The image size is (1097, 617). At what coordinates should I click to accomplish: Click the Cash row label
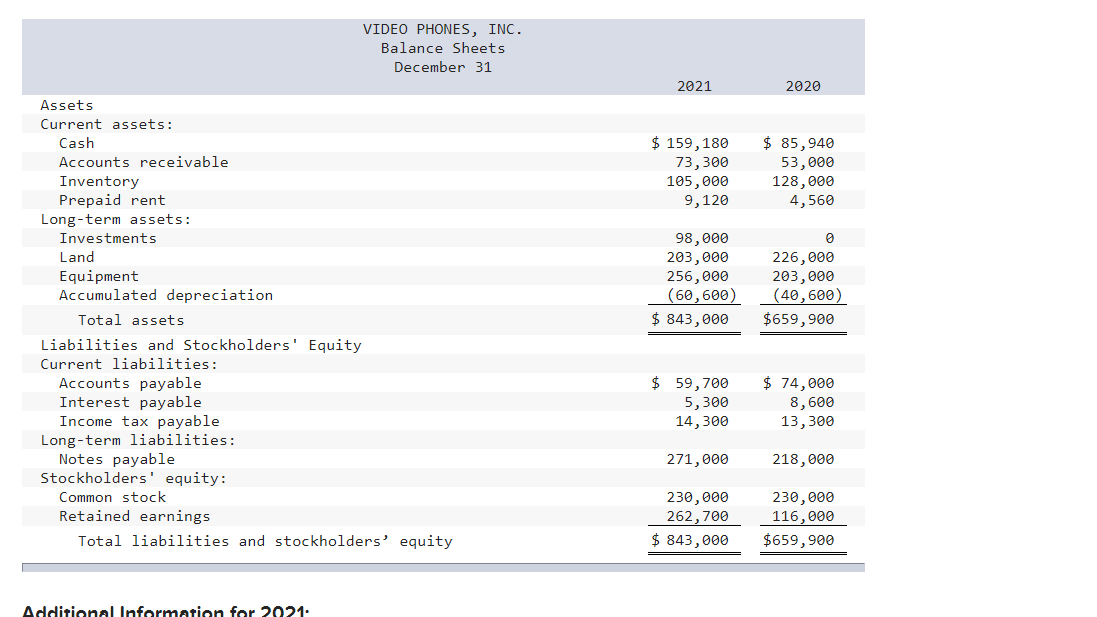point(76,142)
